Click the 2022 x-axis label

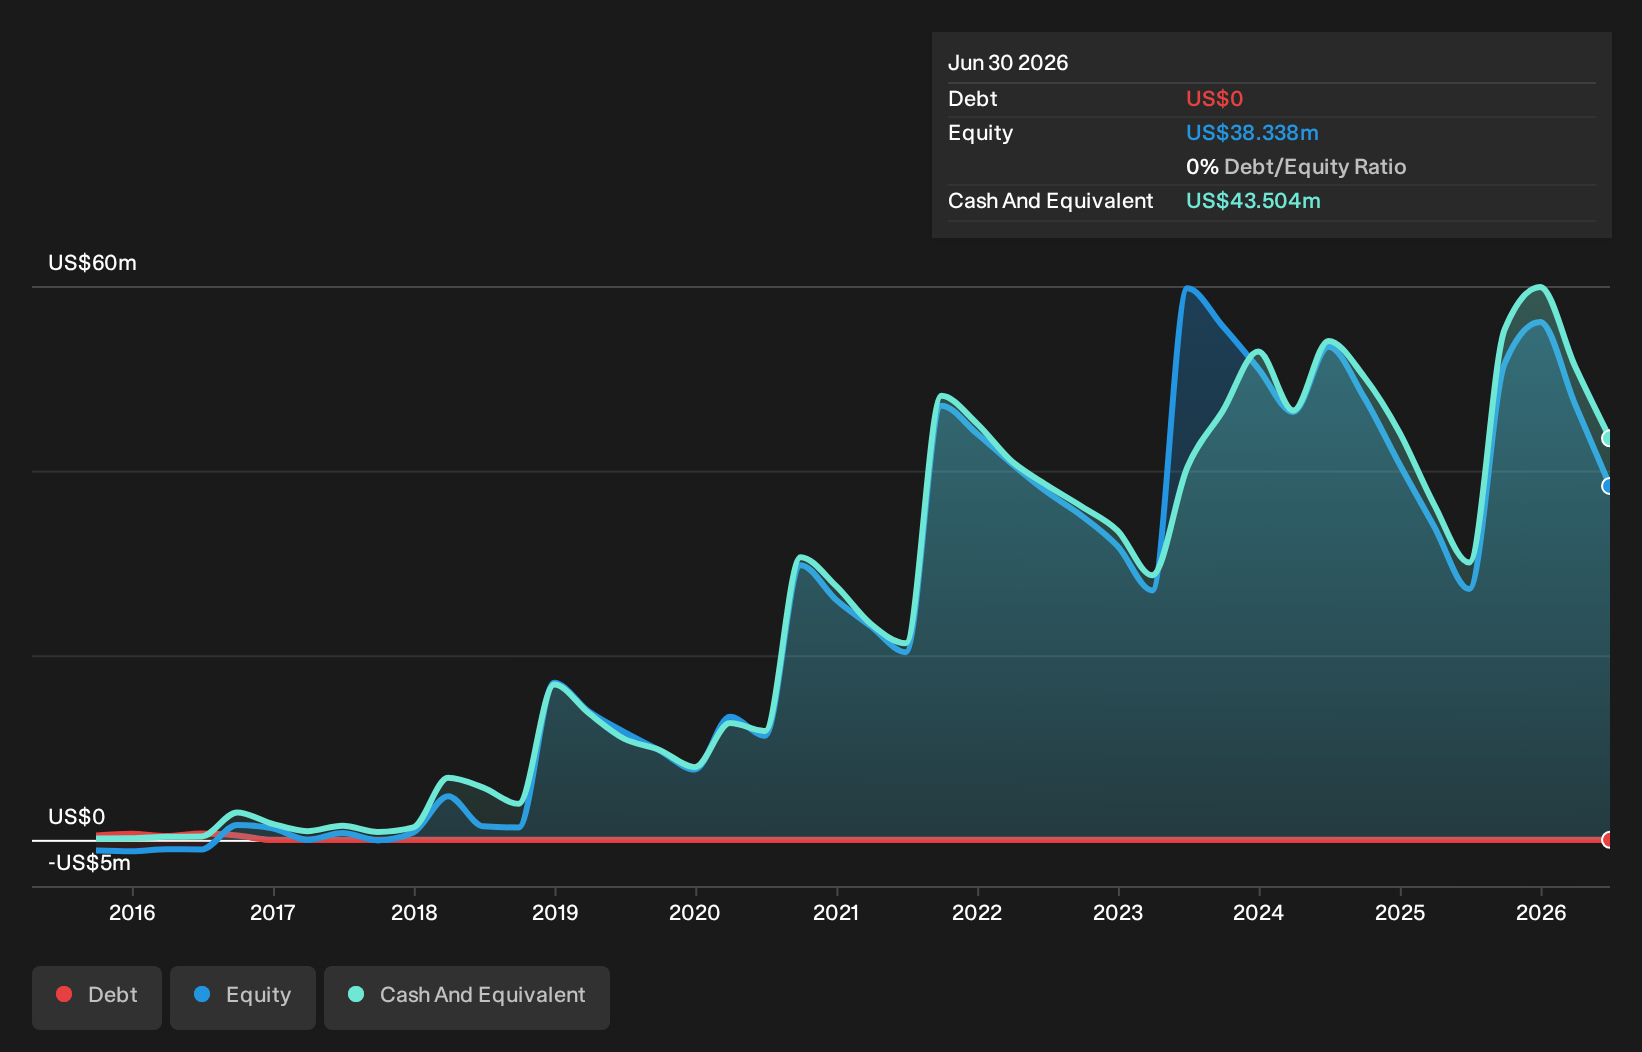pos(977,912)
